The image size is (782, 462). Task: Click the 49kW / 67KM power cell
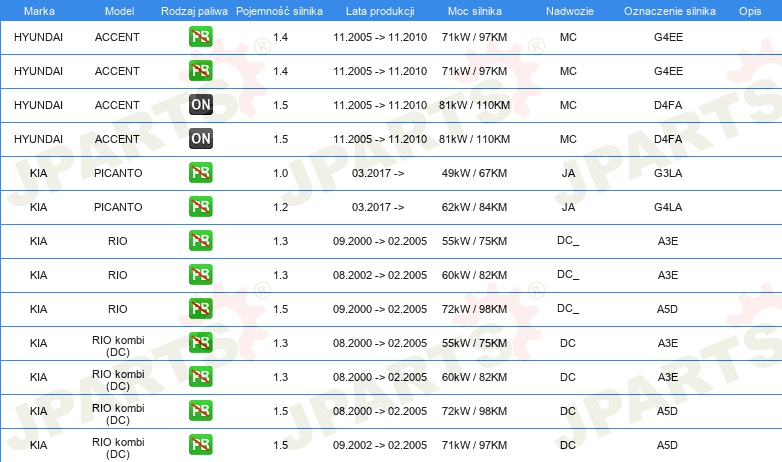(x=474, y=173)
